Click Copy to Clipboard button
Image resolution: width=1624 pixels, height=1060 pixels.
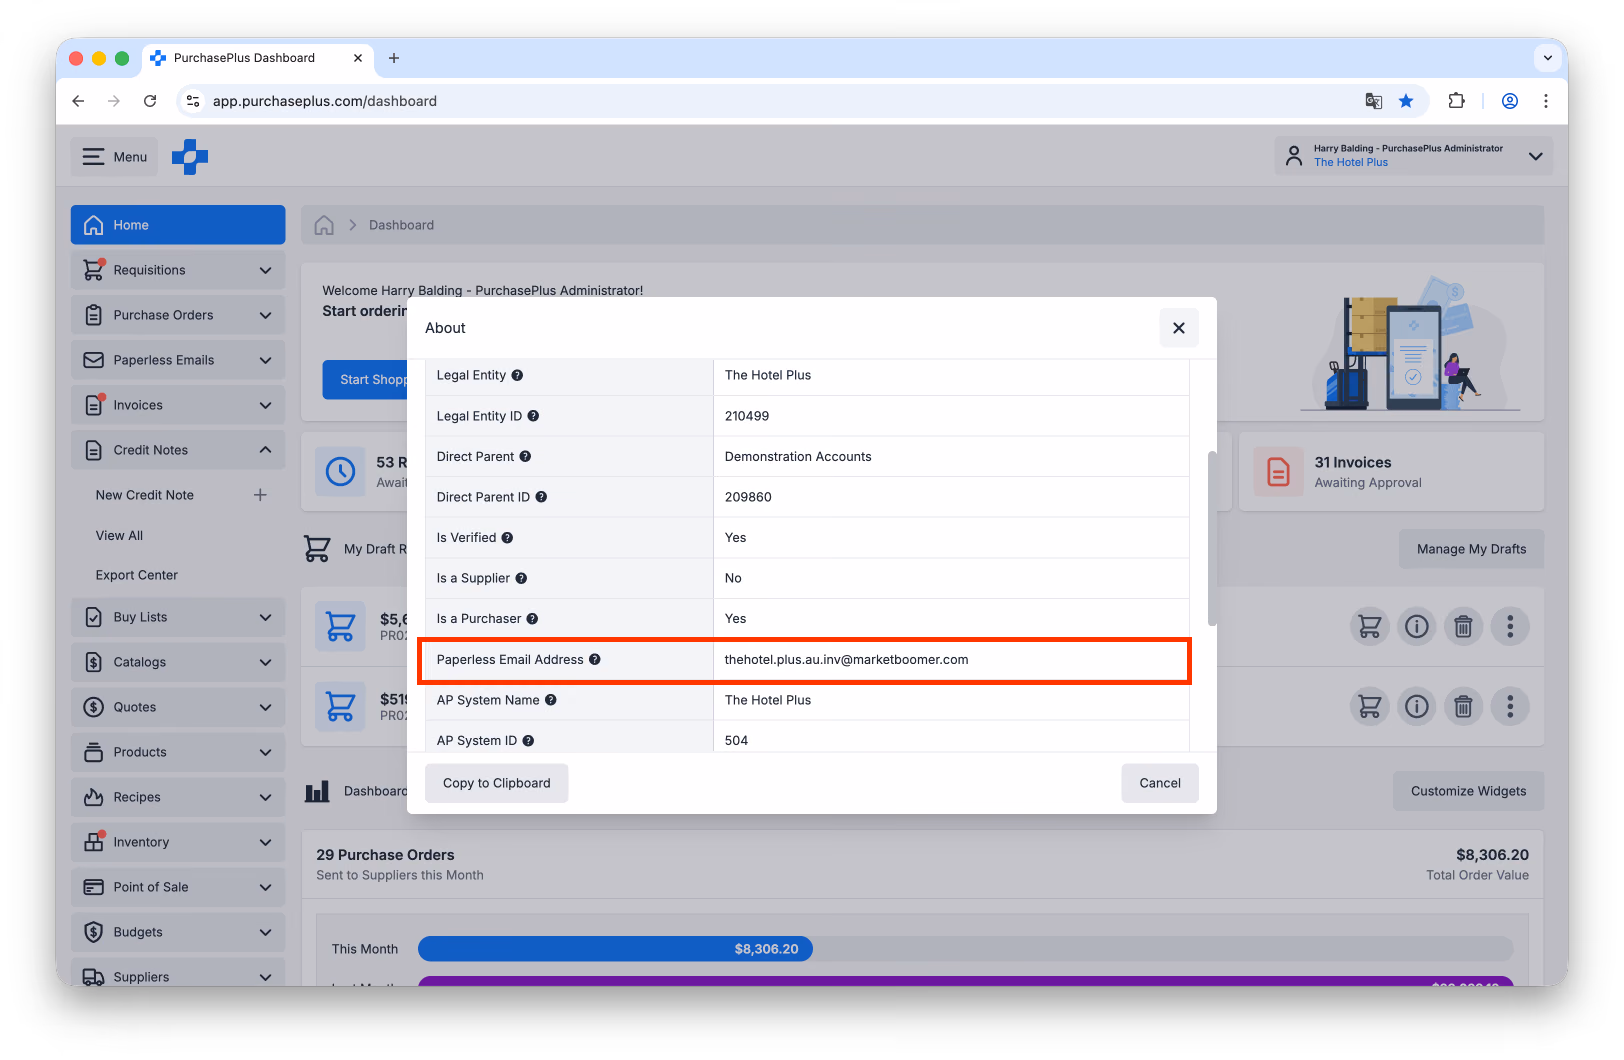496,783
